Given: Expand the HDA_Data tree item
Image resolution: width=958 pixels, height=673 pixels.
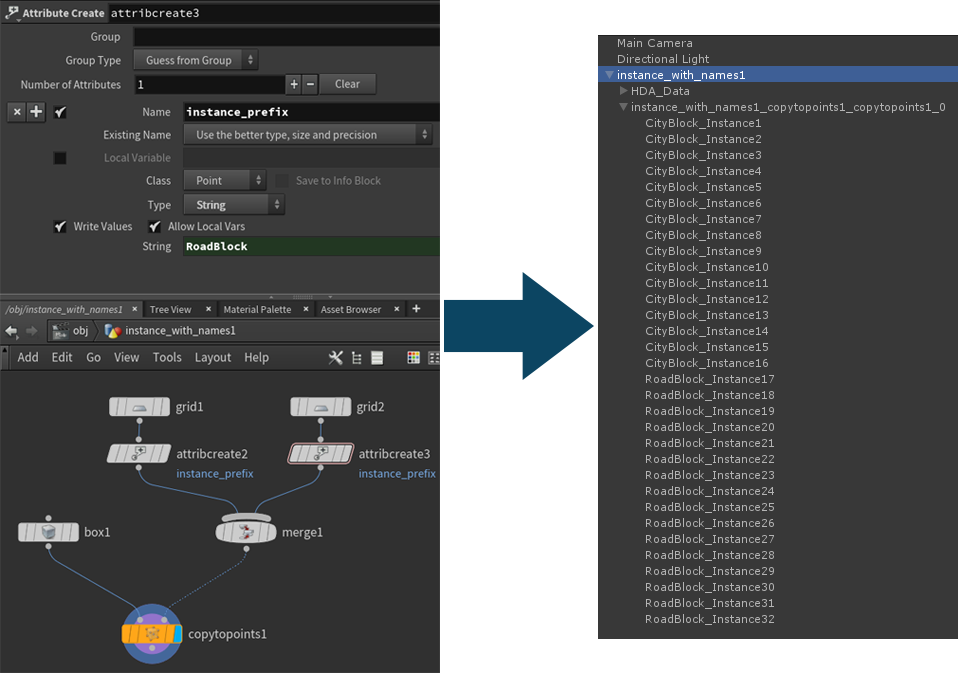Looking at the screenshot, I should point(623,91).
